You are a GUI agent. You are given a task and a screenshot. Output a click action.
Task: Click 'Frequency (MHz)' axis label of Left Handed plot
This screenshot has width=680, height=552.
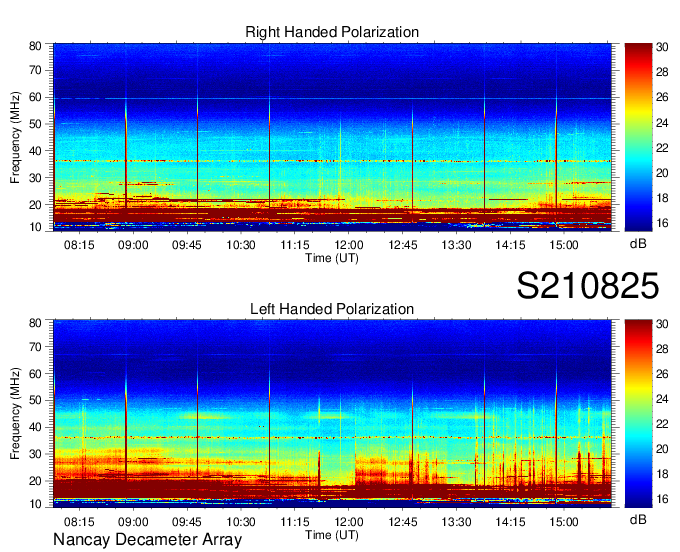(x=15, y=414)
